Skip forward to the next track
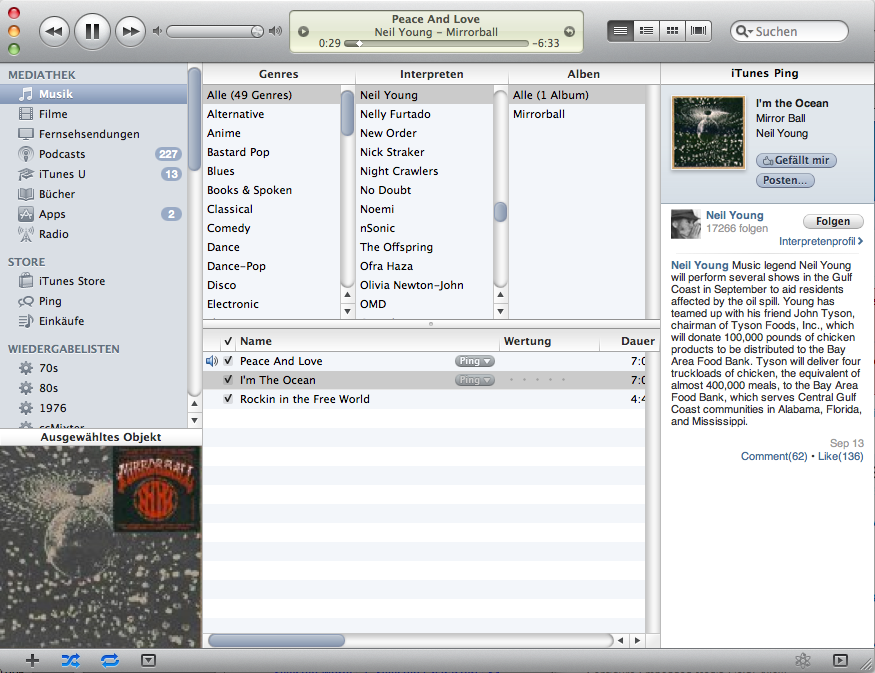The width and height of the screenshot is (875, 673). [130, 31]
